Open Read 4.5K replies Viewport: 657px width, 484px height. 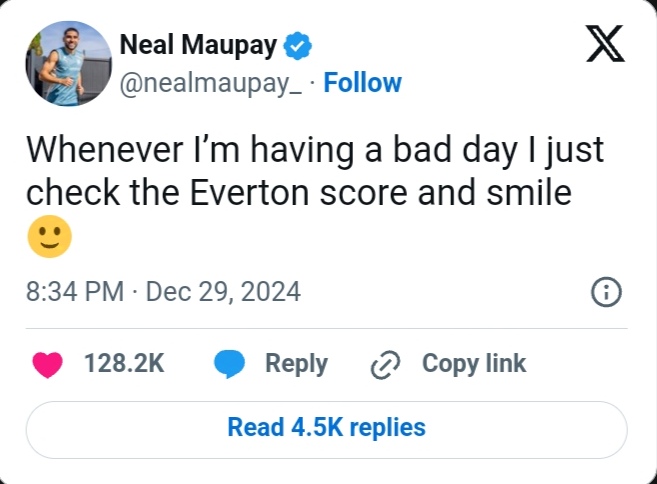click(326, 428)
